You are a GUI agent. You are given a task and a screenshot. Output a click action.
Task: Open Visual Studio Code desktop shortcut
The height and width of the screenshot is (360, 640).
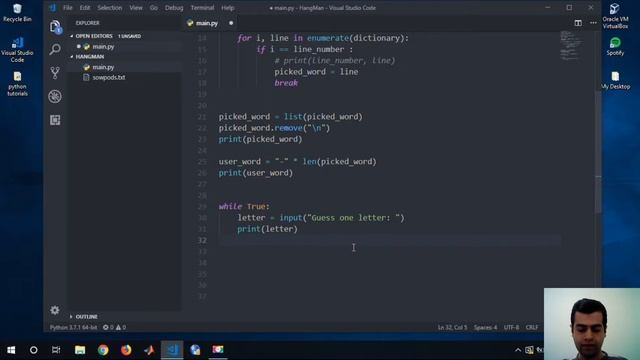[17, 50]
